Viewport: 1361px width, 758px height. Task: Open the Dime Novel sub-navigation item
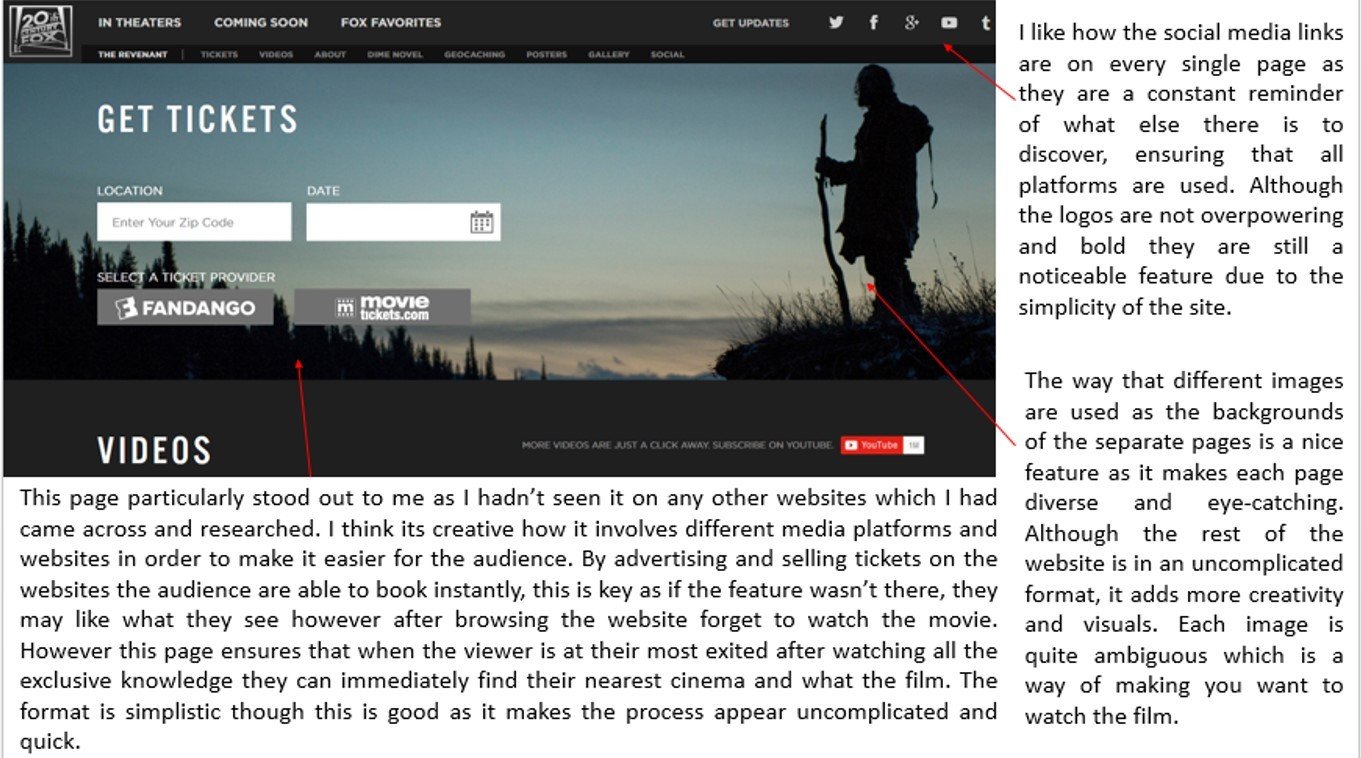point(395,55)
